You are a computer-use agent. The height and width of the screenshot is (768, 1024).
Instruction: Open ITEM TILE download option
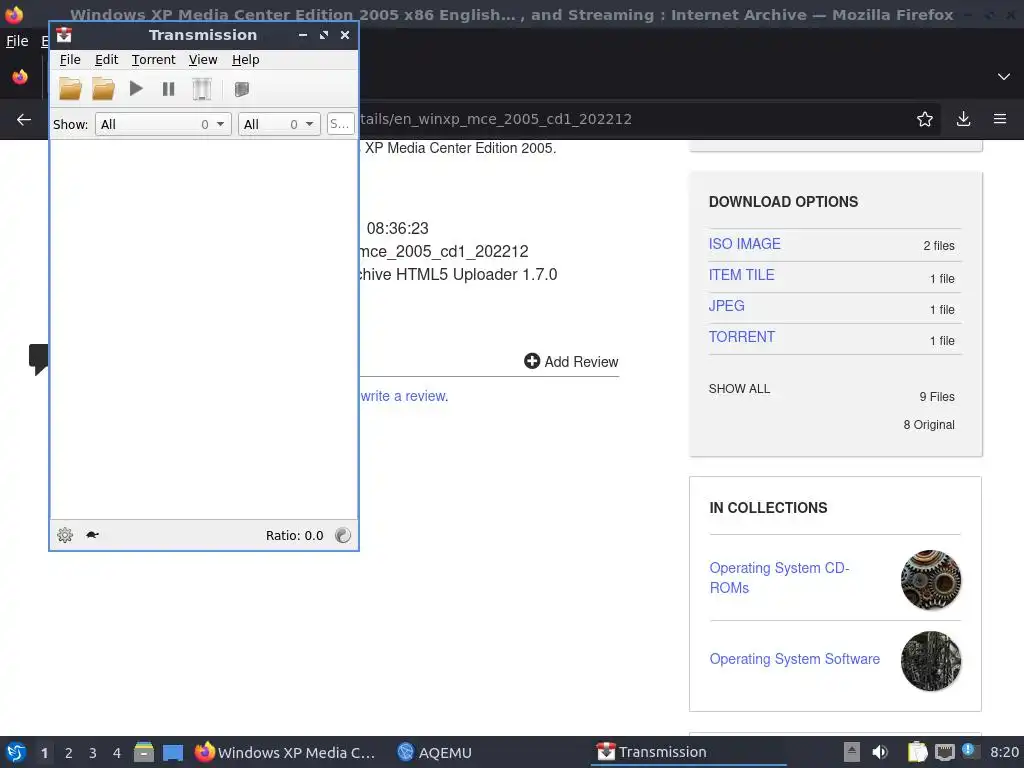tap(741, 275)
